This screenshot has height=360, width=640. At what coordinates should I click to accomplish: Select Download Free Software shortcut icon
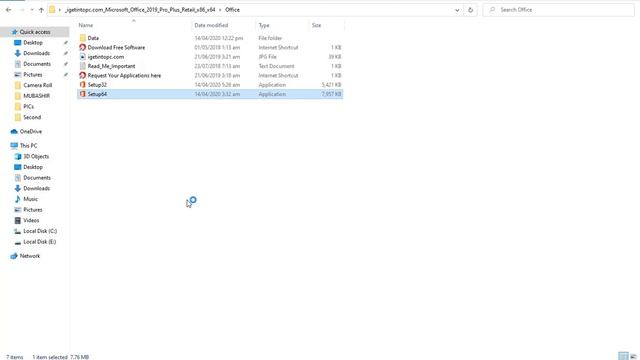(x=82, y=47)
